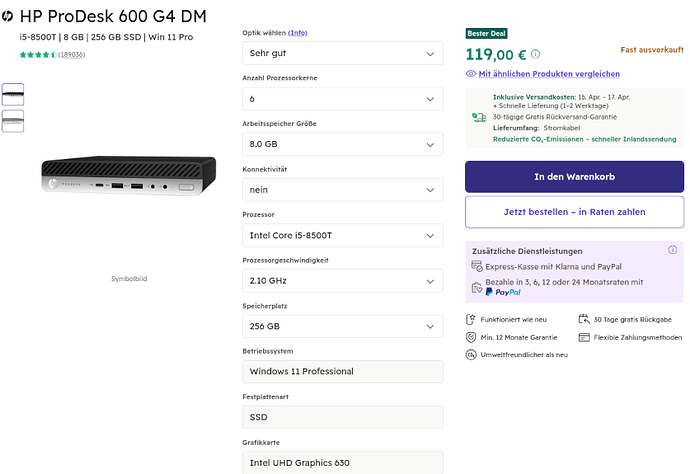Open the Speicherplatz dropdown showing 256 GB
This screenshot has height=474, width=690.
tap(342, 327)
